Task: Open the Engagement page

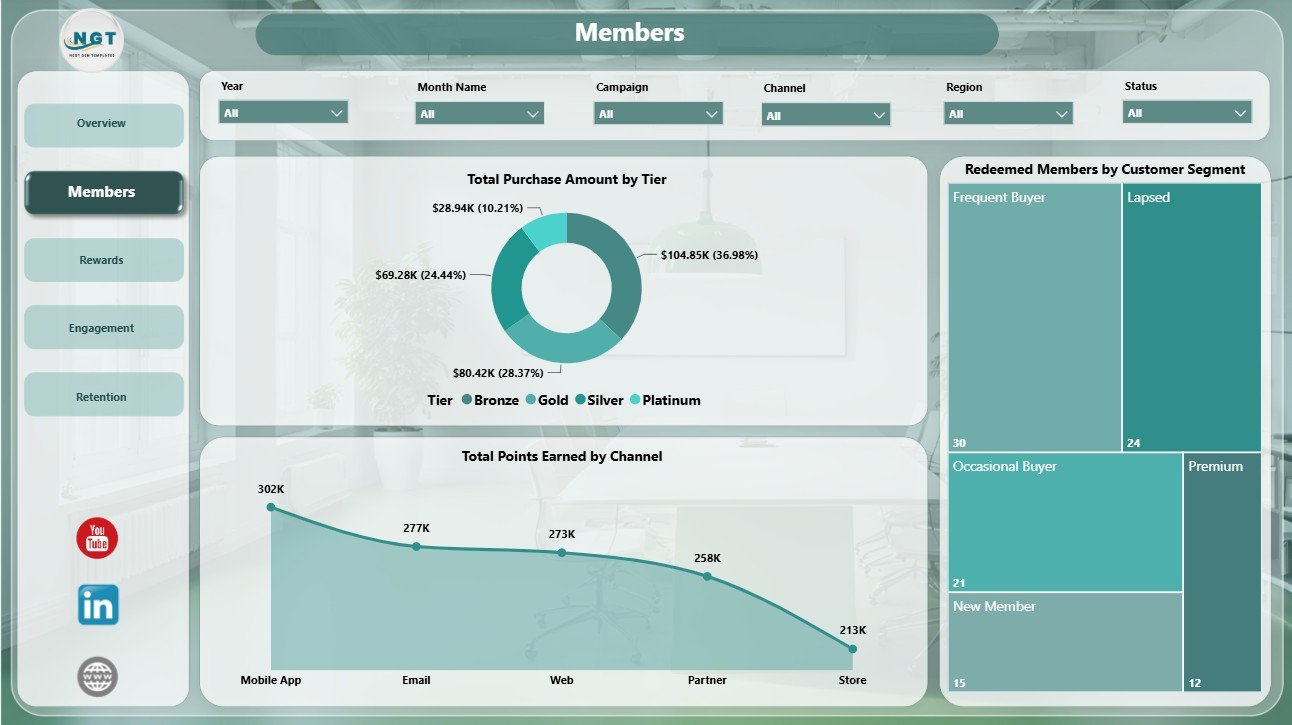Action: click(103, 328)
